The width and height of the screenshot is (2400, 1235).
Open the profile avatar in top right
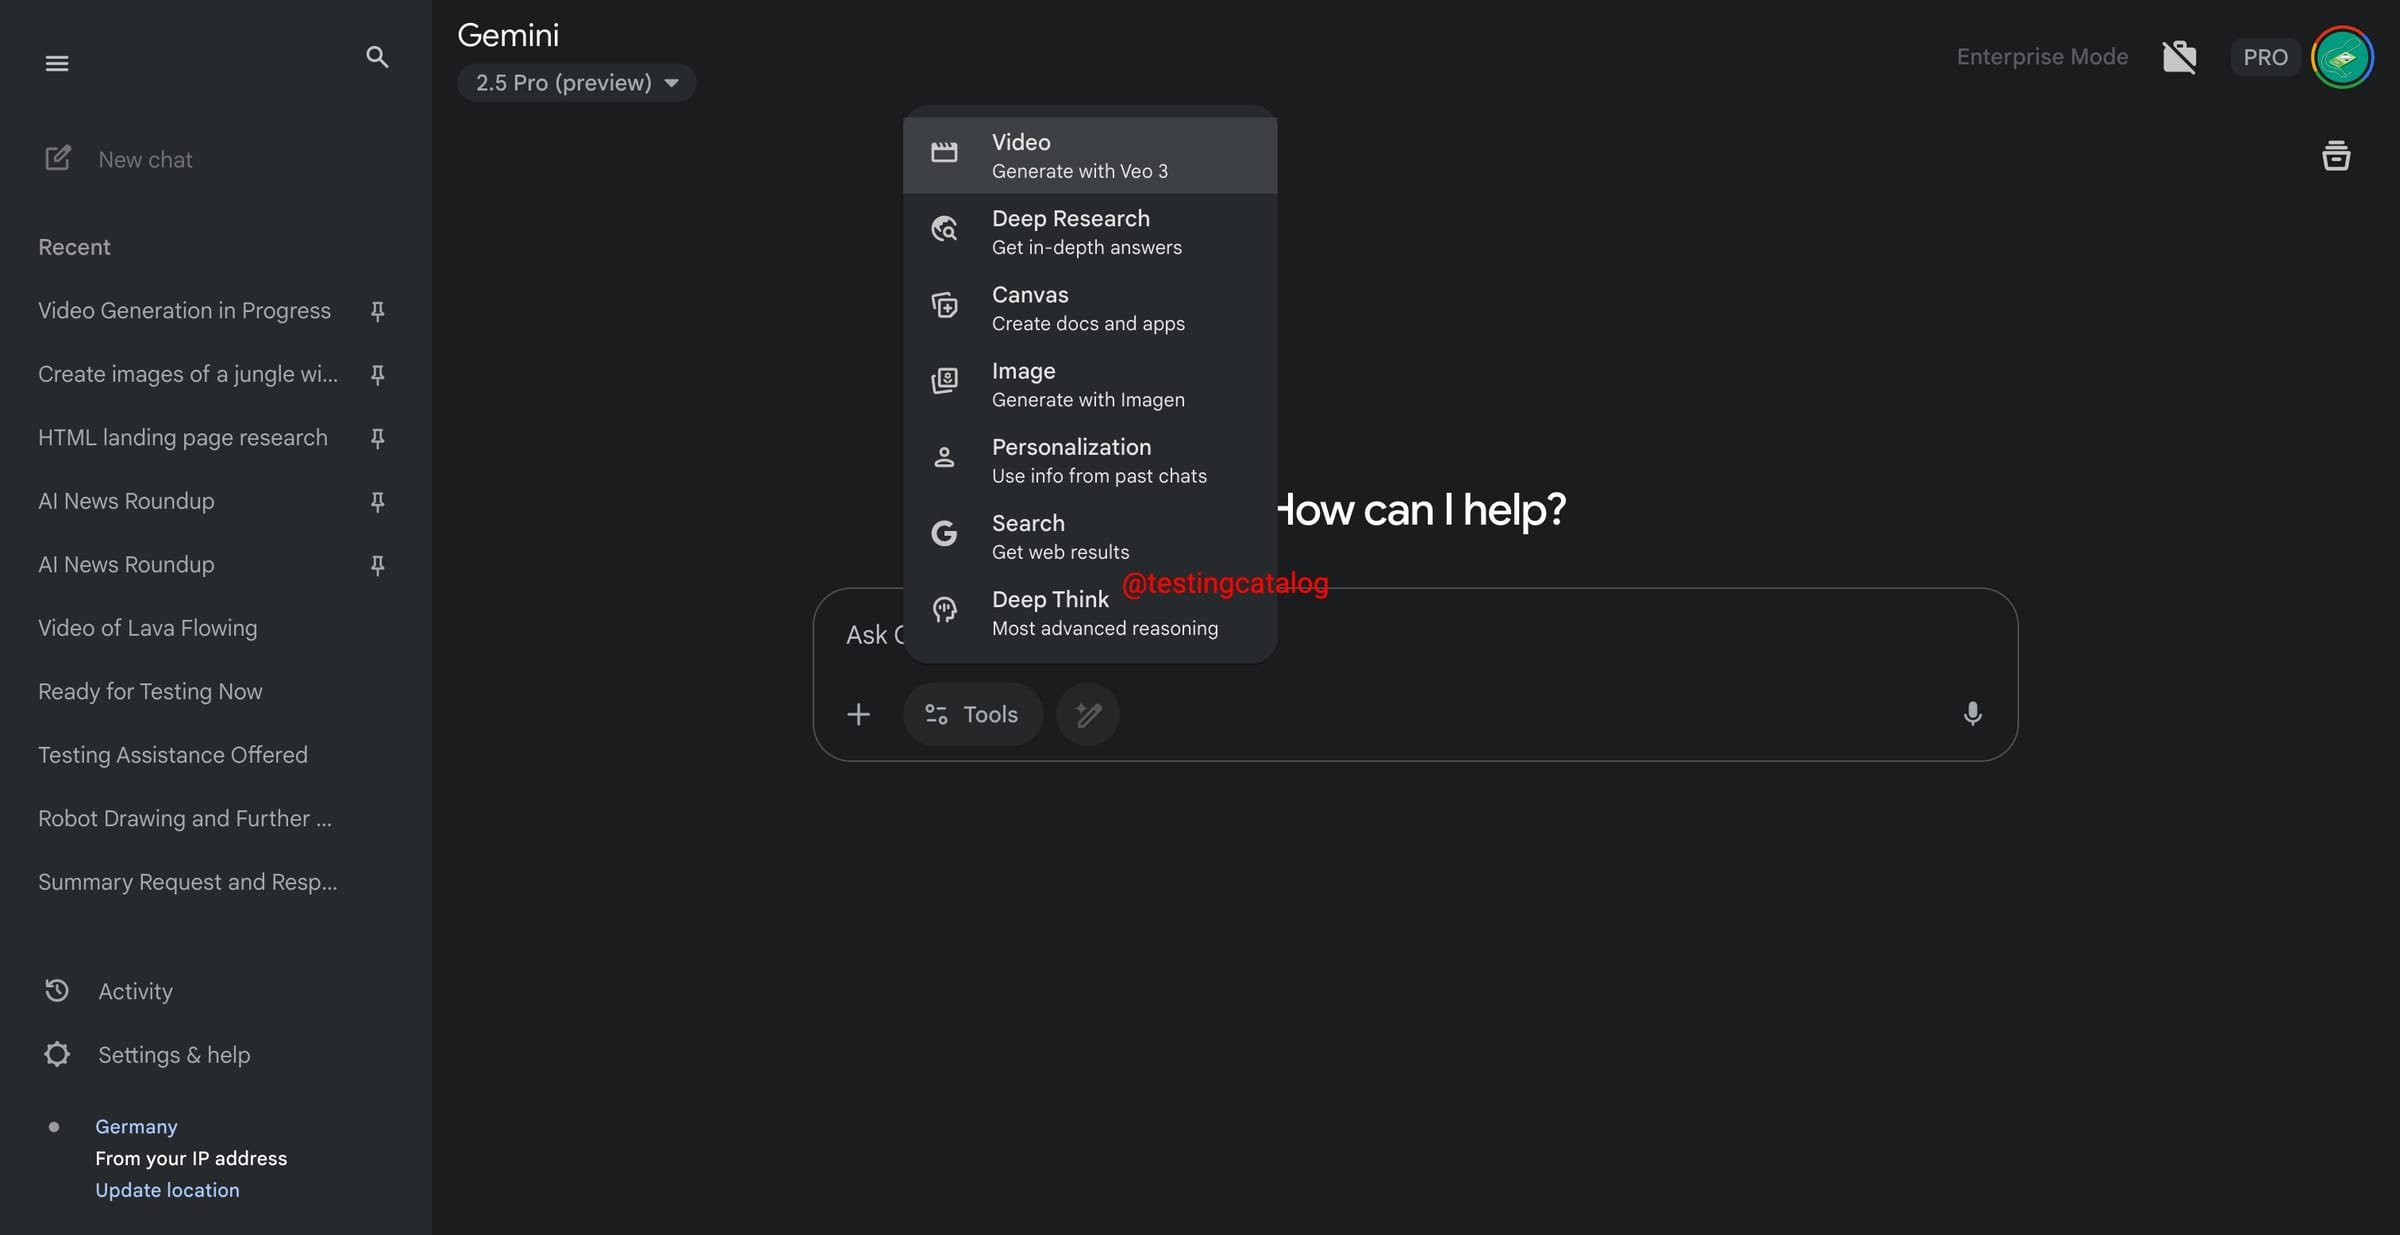point(2342,57)
